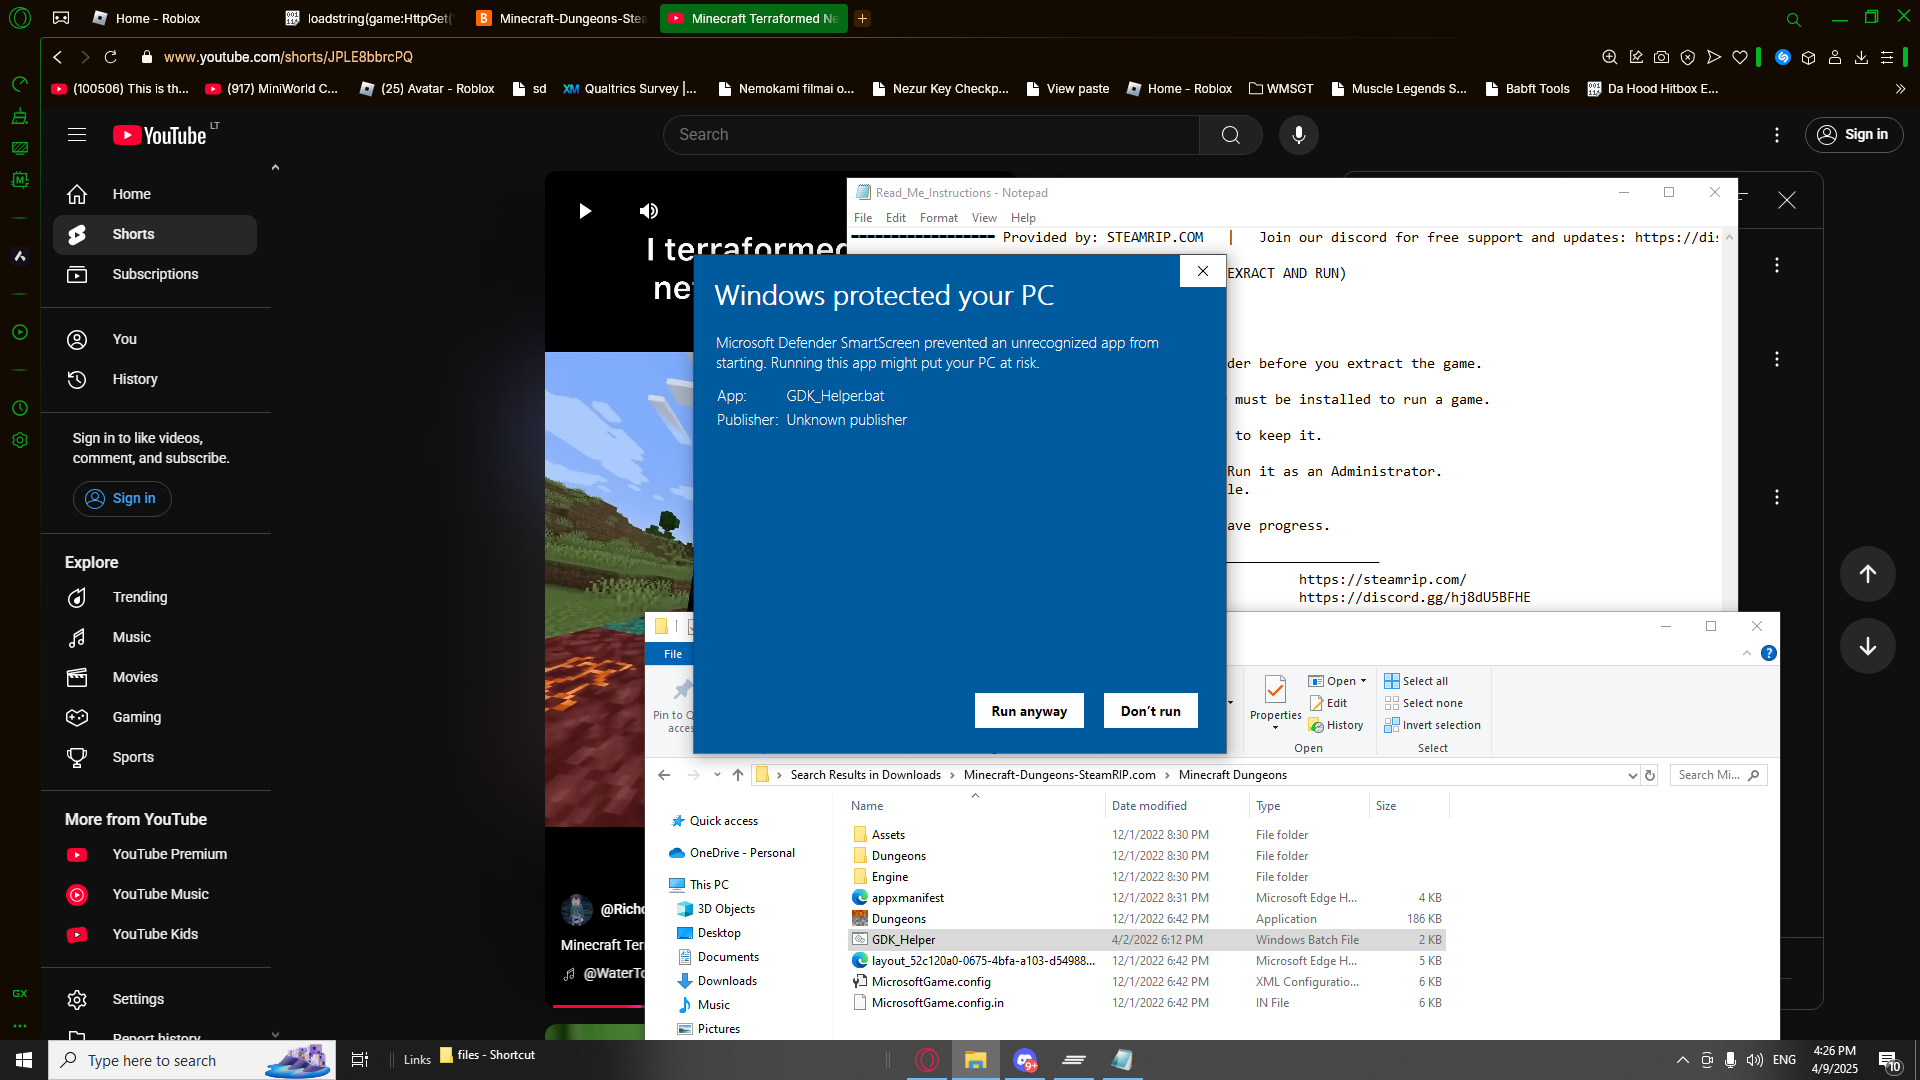
Task: Click Edit in the Explorer ribbon
Action: coord(1329,703)
